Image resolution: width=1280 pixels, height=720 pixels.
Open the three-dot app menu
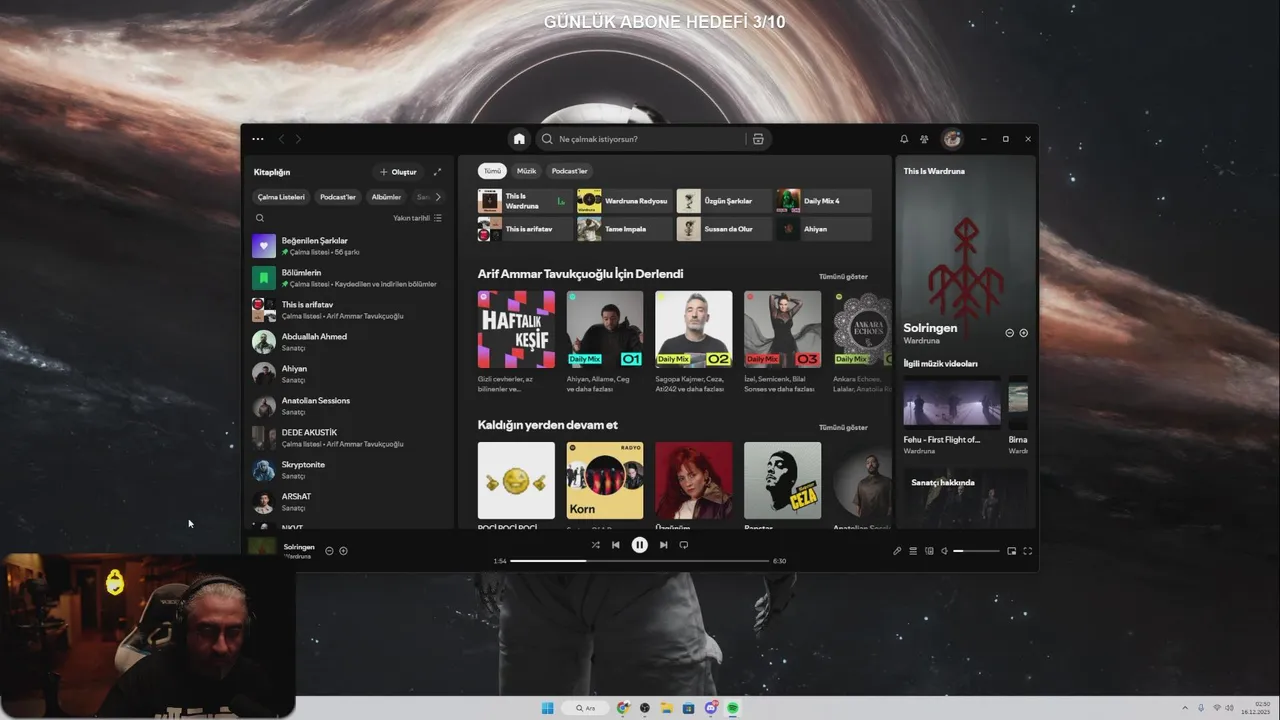[x=258, y=139]
